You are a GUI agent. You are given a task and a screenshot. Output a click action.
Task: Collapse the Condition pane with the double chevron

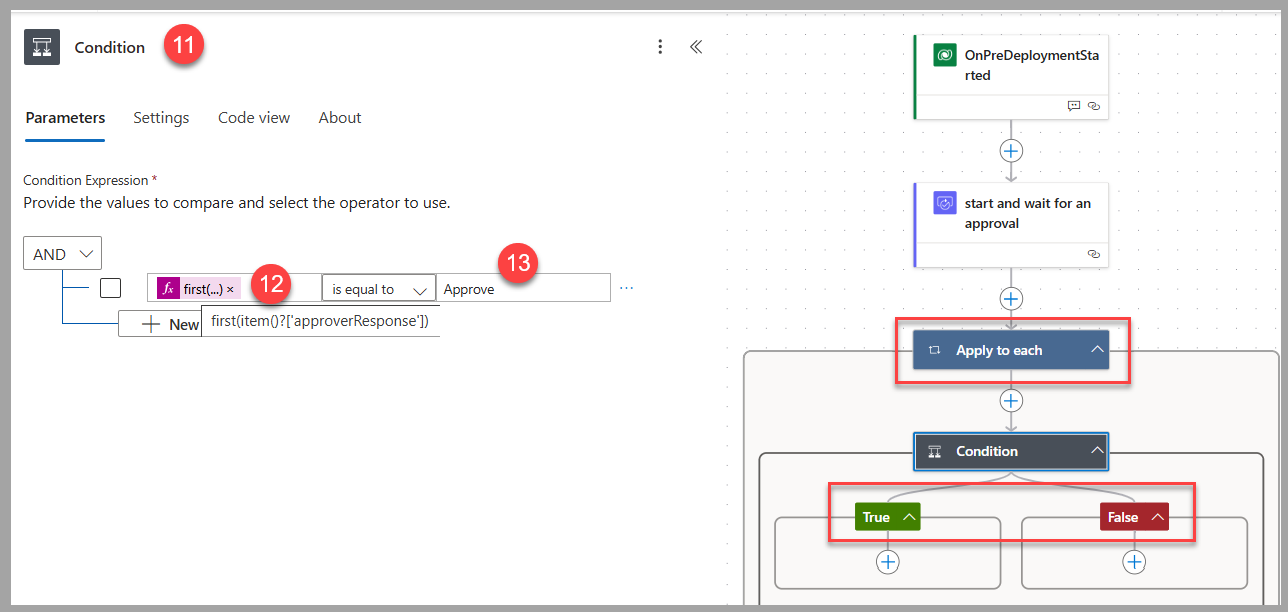click(696, 46)
